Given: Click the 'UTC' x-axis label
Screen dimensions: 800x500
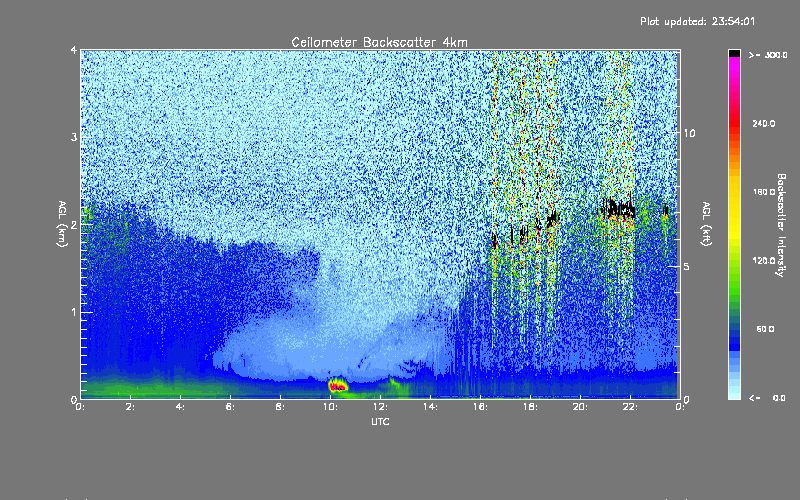Looking at the screenshot, I should point(380,421).
